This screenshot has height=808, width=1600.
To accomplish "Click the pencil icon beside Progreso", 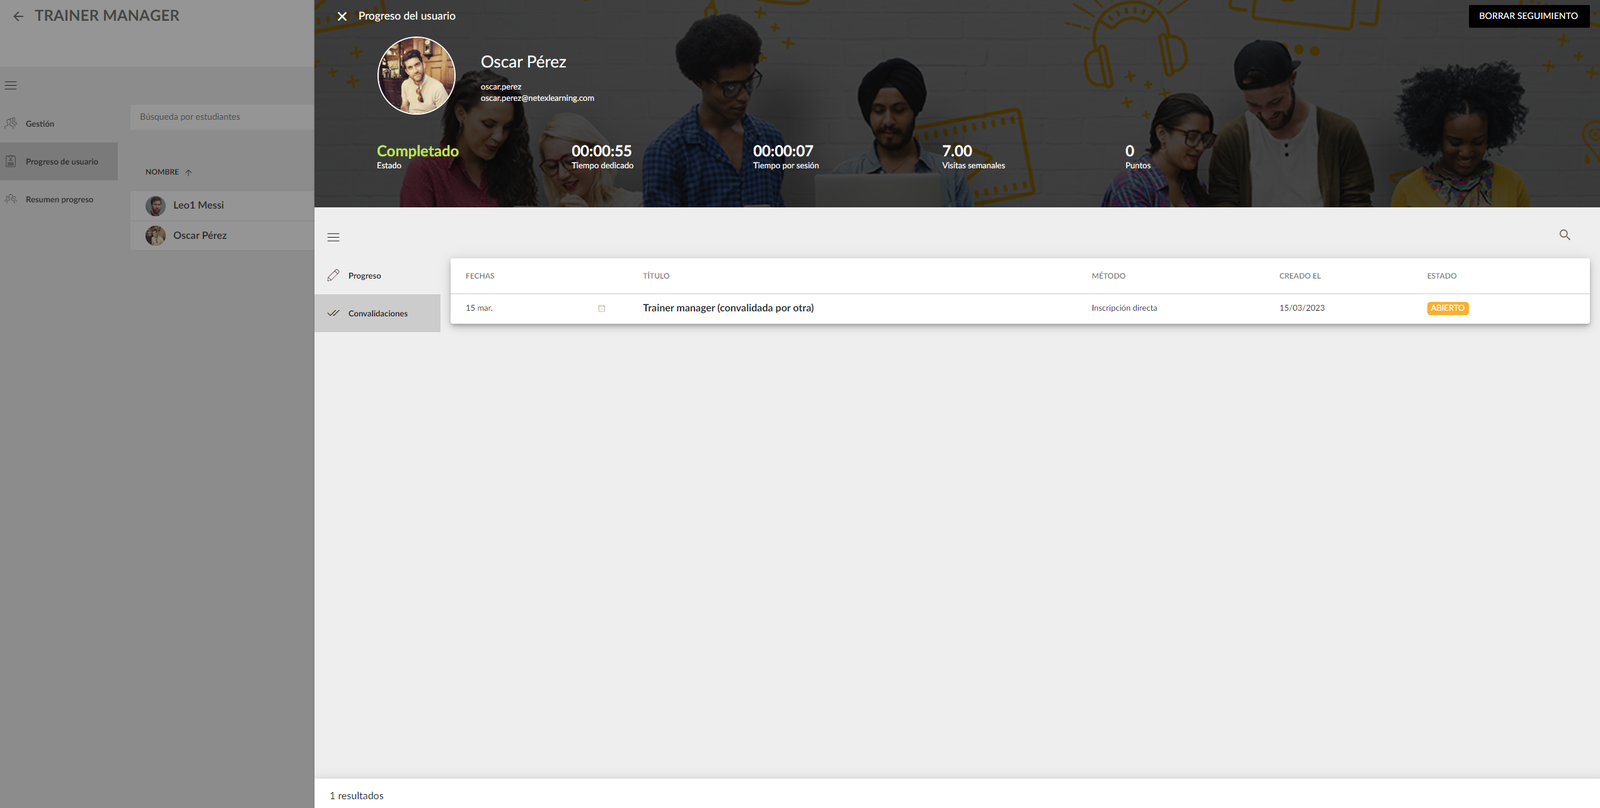I will point(333,275).
